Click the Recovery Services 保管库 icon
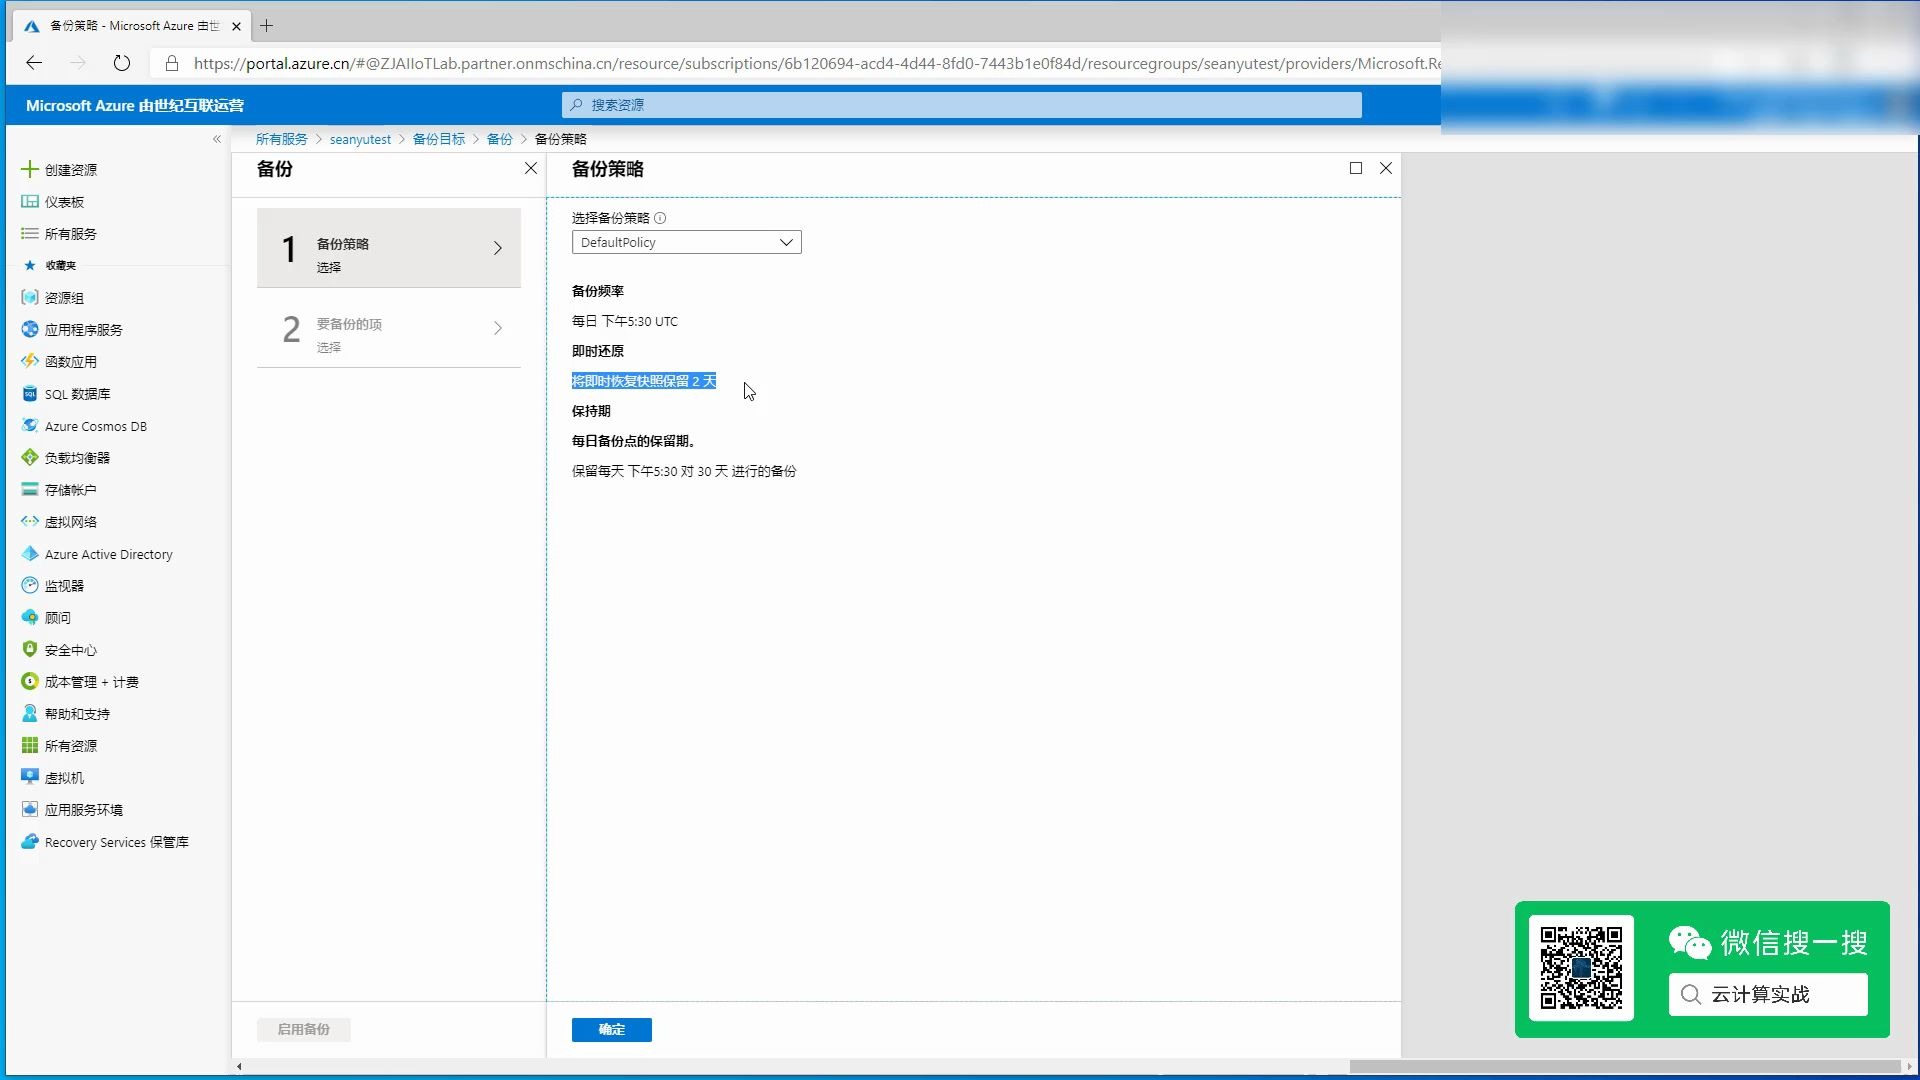This screenshot has height=1080, width=1920. 30,841
